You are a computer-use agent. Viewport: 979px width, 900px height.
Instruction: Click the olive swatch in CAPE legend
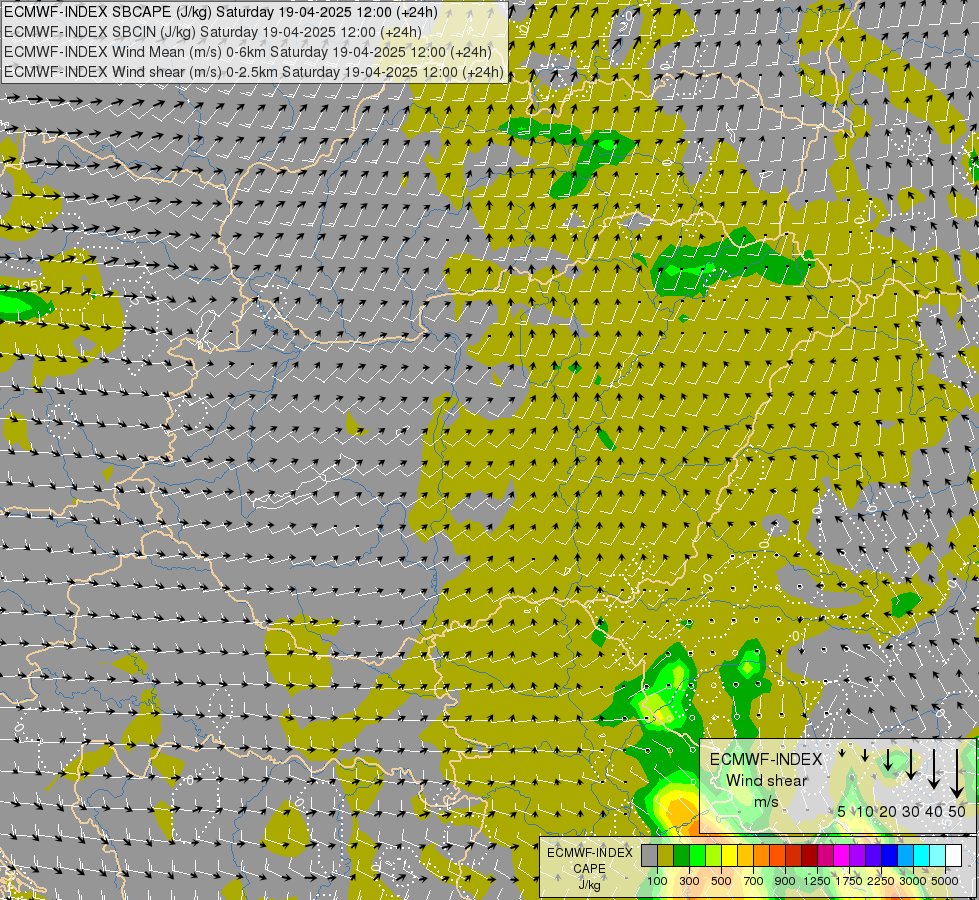pos(666,855)
